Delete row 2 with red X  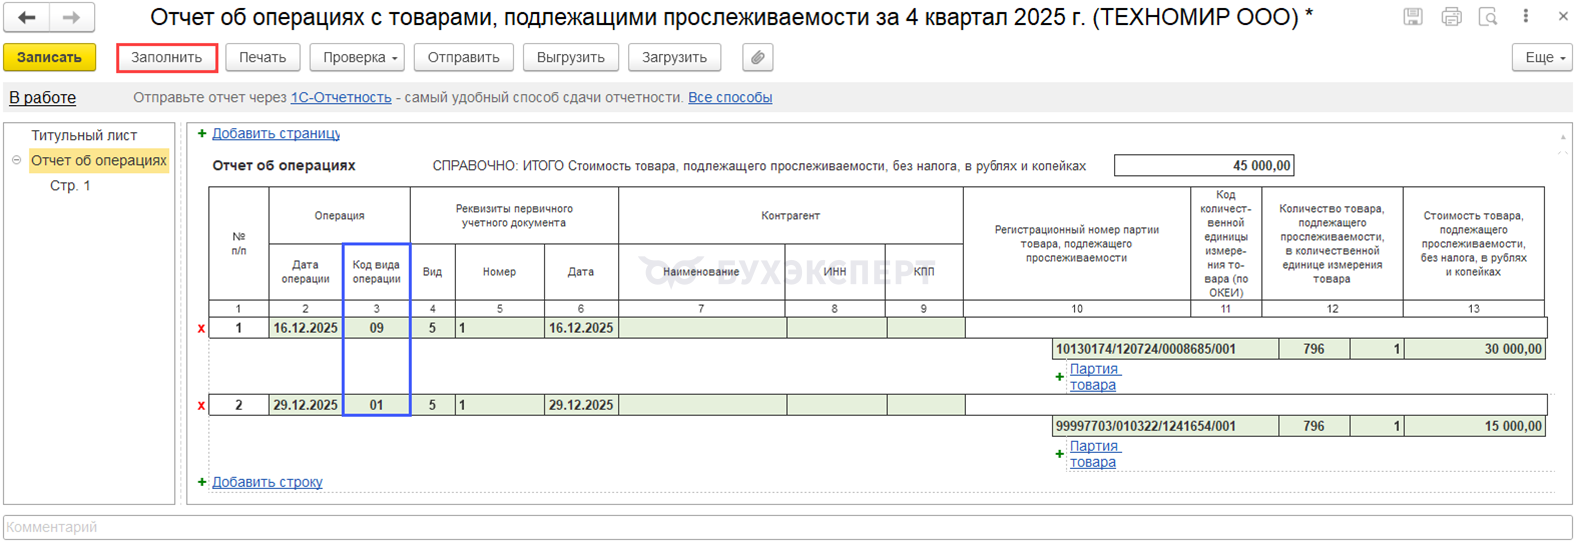point(201,405)
